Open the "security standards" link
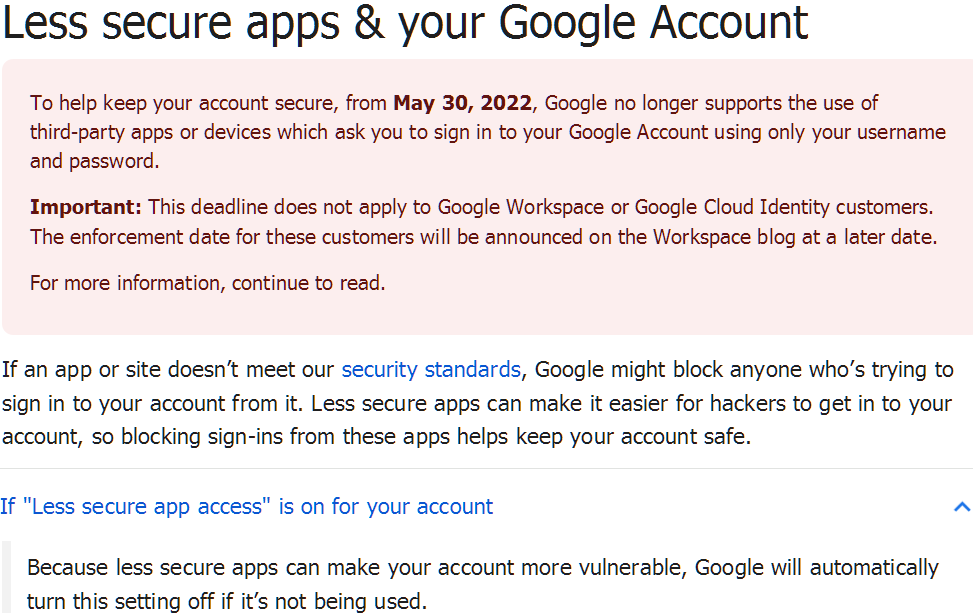 [x=431, y=370]
